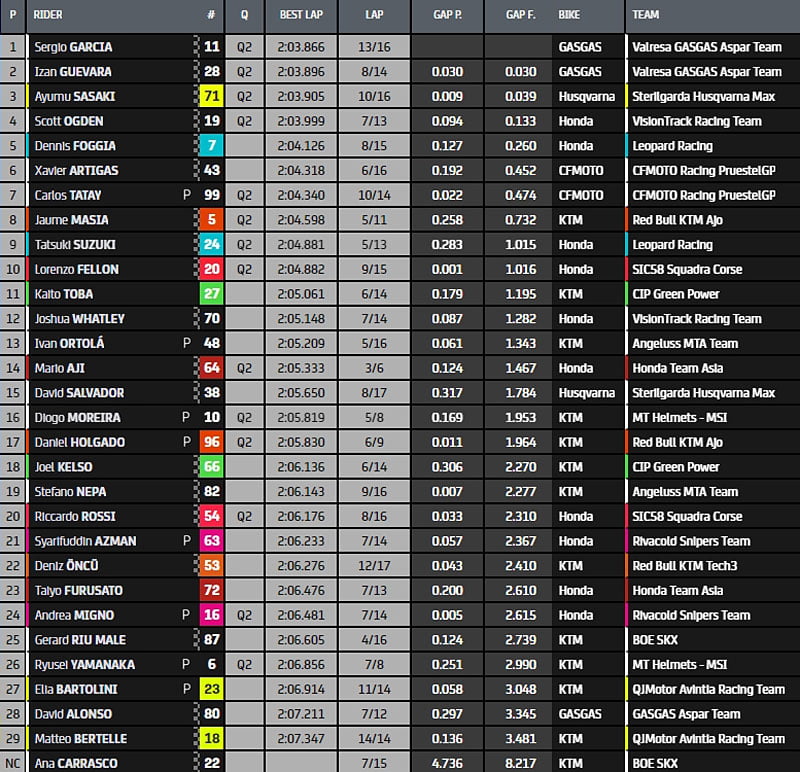
Task: Click the pit indicator P beside Carlos Tatay
Action: (185, 195)
